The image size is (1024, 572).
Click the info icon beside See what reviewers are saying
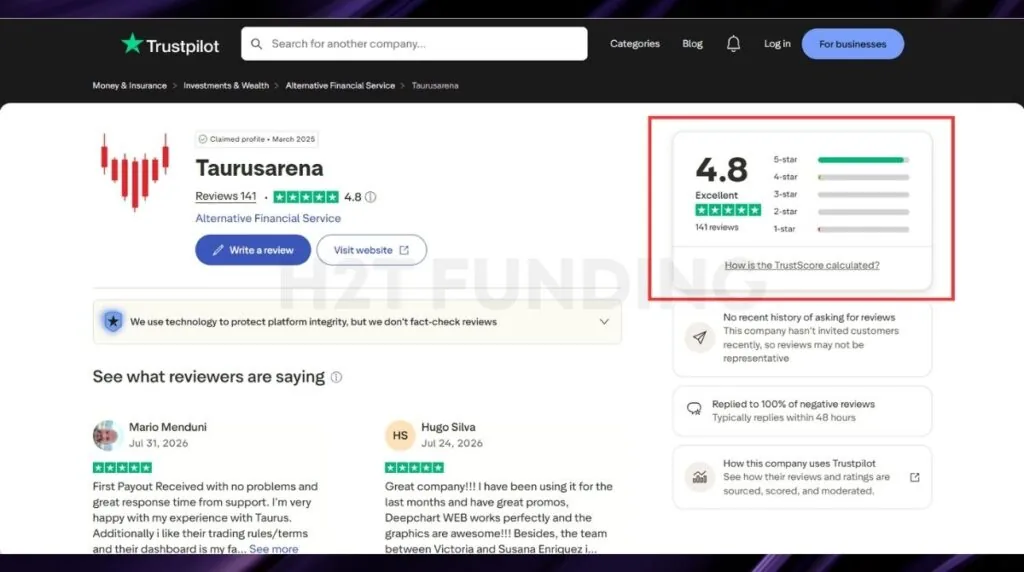[x=336, y=377]
